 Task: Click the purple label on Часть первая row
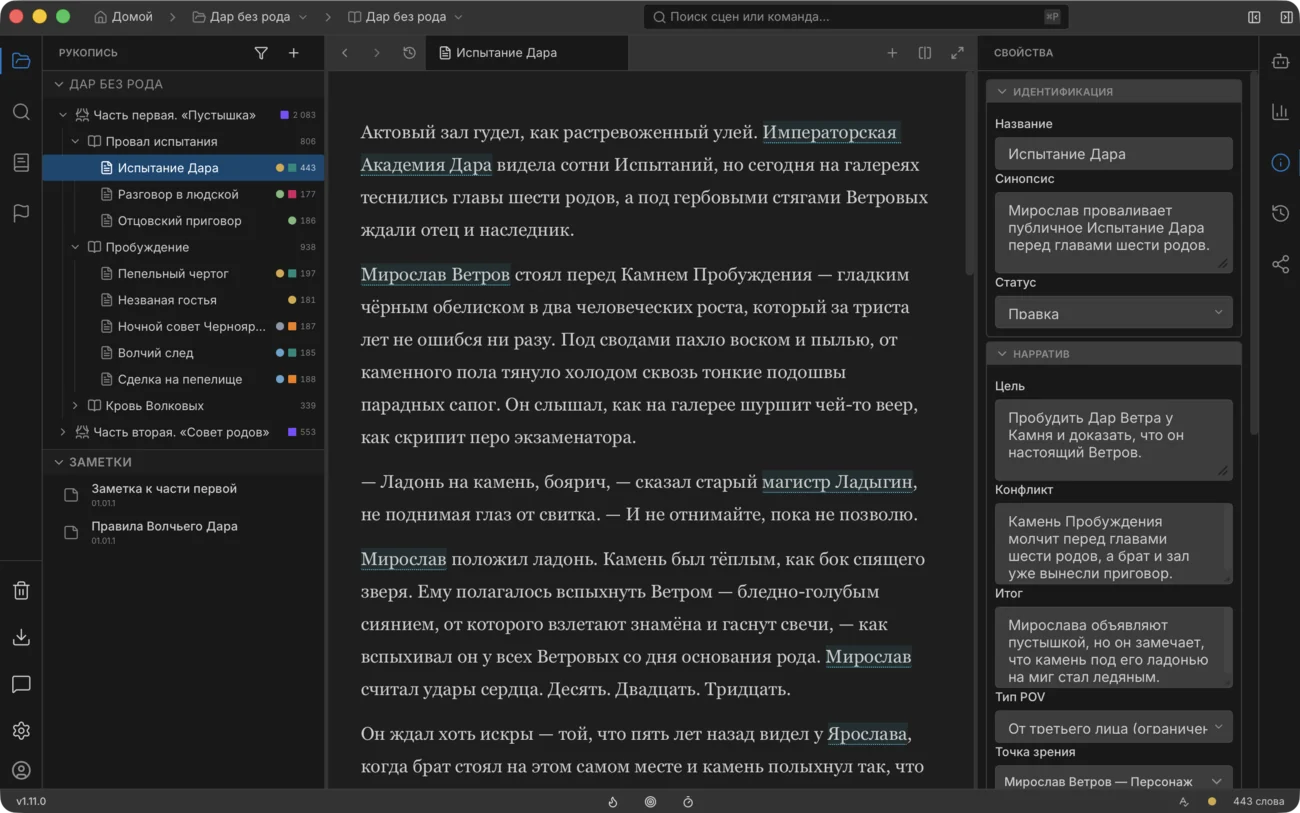click(x=285, y=115)
